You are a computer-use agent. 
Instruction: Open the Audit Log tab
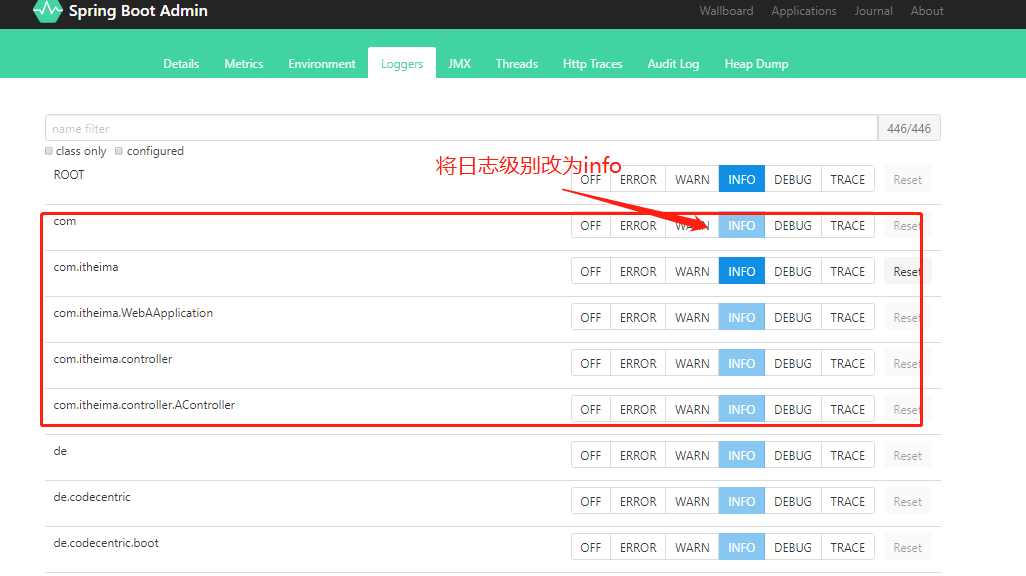(x=673, y=63)
